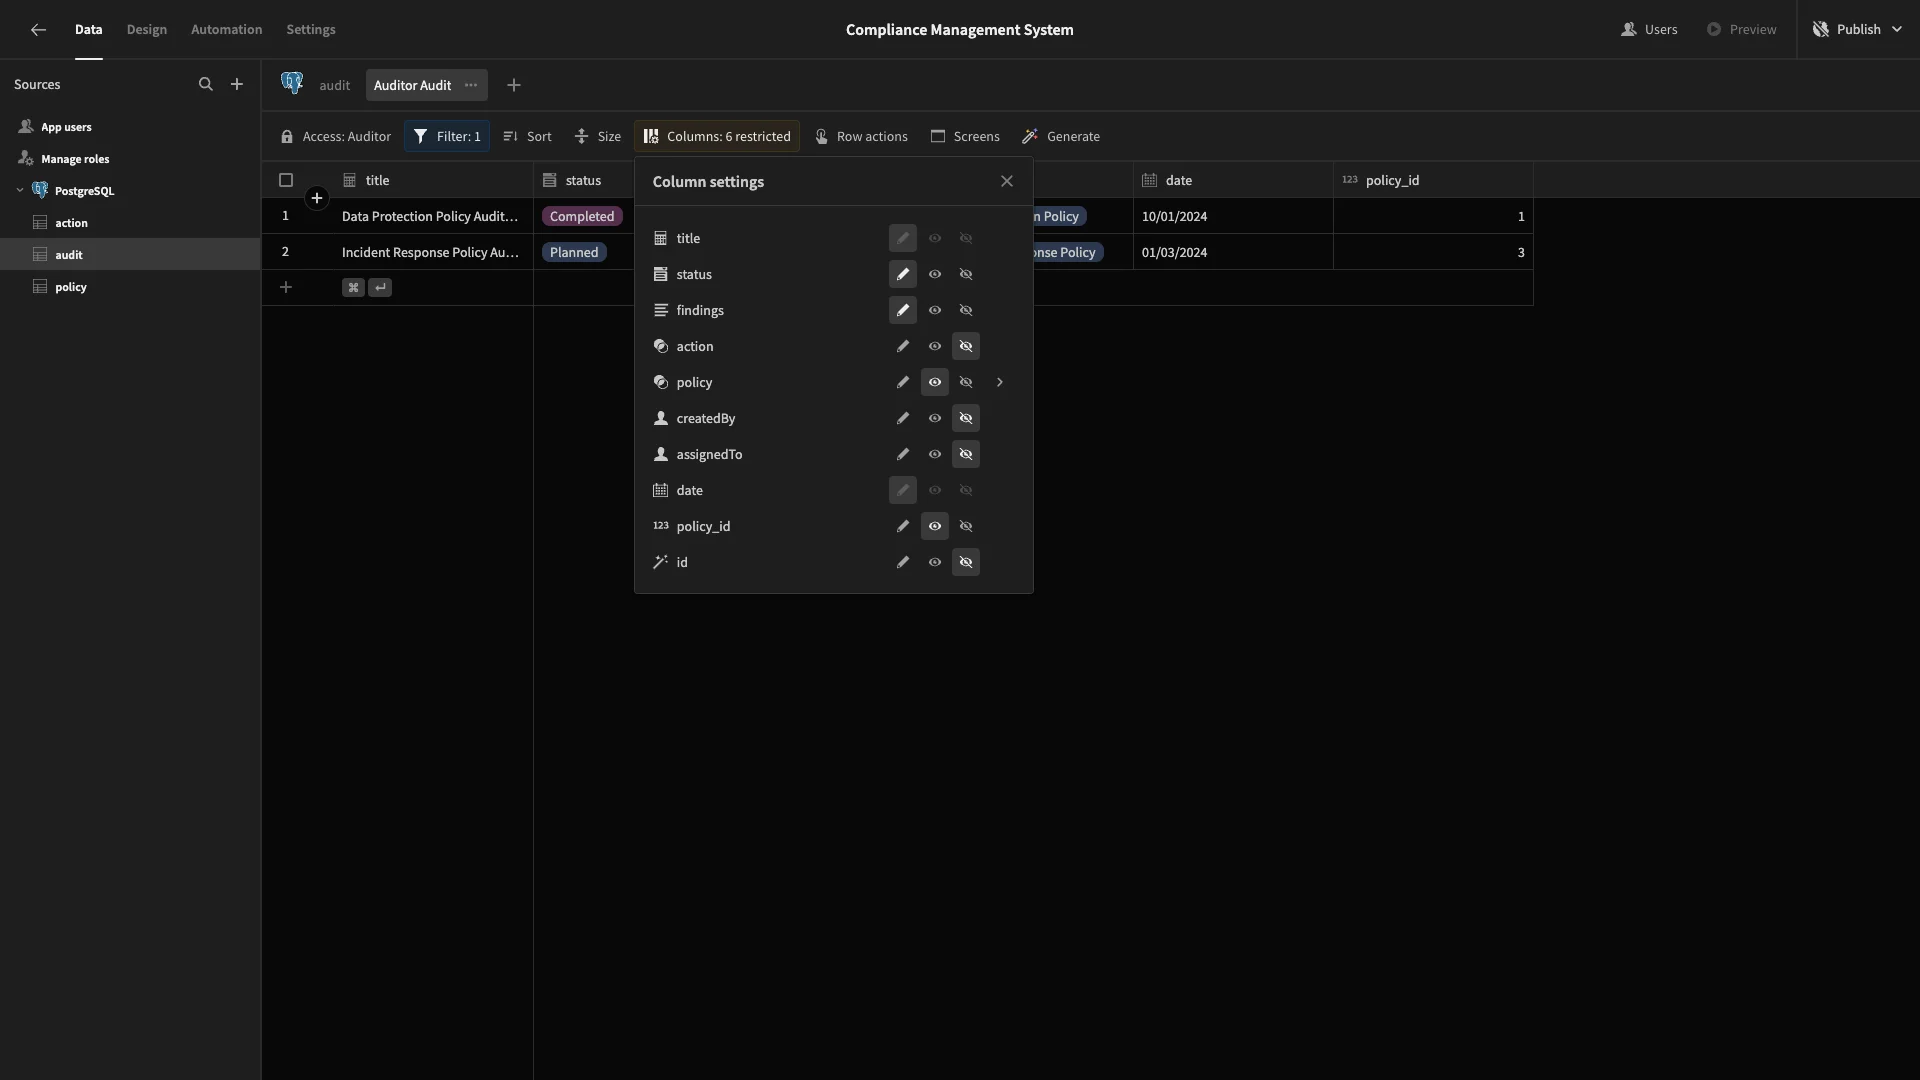This screenshot has width=1920, height=1080.
Task: Make action column read-only eye
Action: tap(935, 346)
